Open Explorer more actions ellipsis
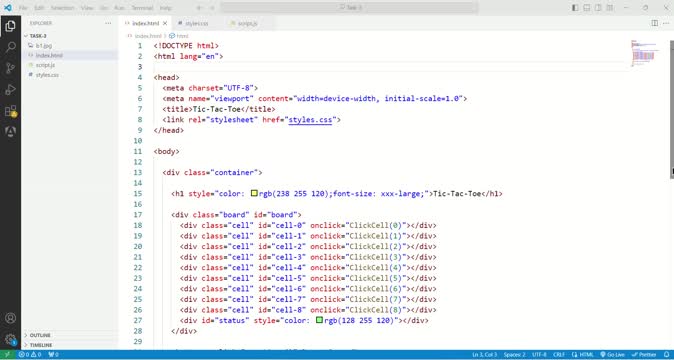The image size is (674, 360). (x=108, y=23)
